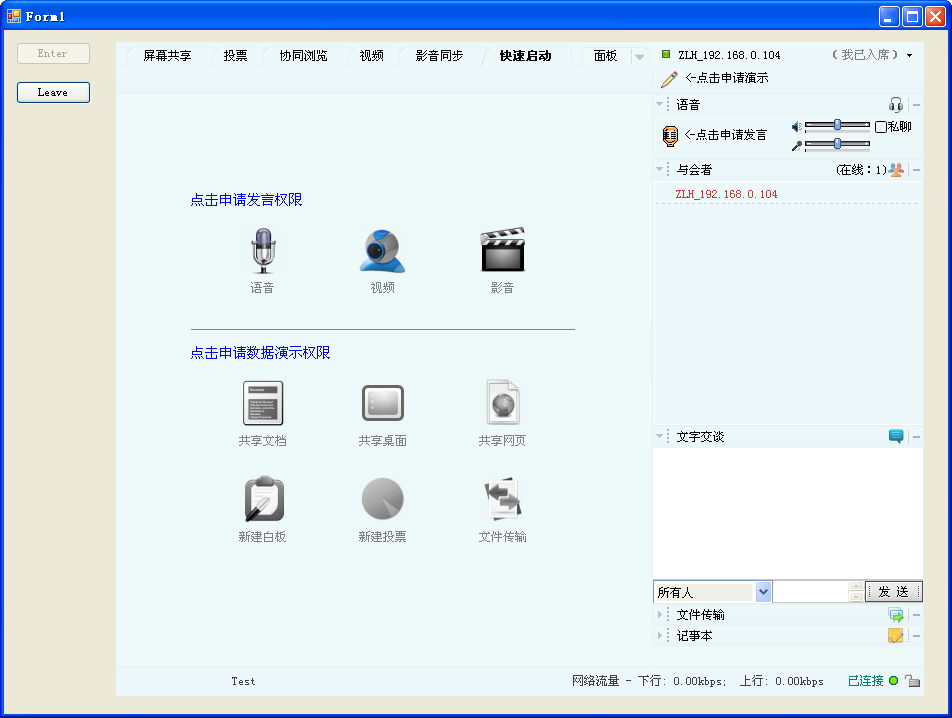Click the 语音 microphone quick-launch icon
952x718 pixels.
(x=262, y=251)
